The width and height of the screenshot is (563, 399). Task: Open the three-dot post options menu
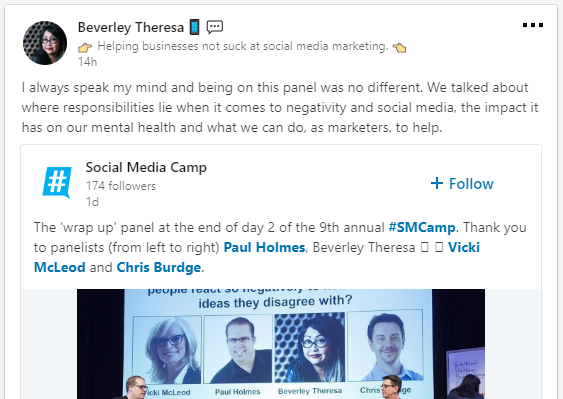click(533, 25)
